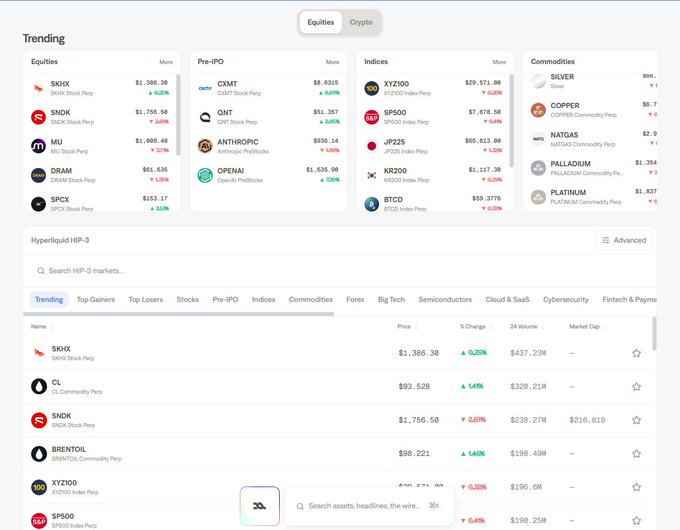Click the PALLADIUM commodity icon
This screenshot has width=680, height=530.
tap(538, 168)
